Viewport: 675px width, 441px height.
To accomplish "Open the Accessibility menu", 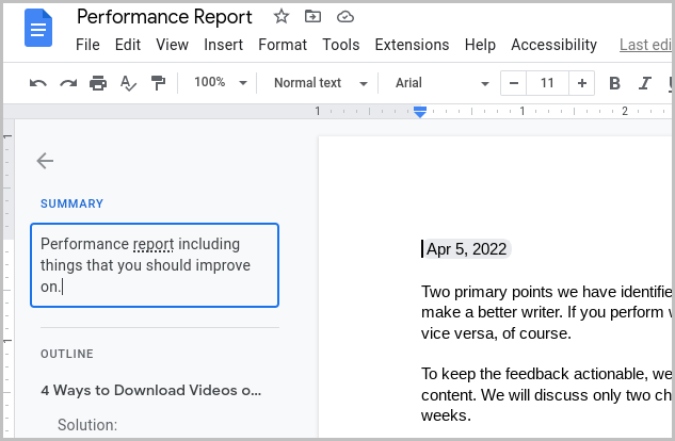I will click(554, 44).
